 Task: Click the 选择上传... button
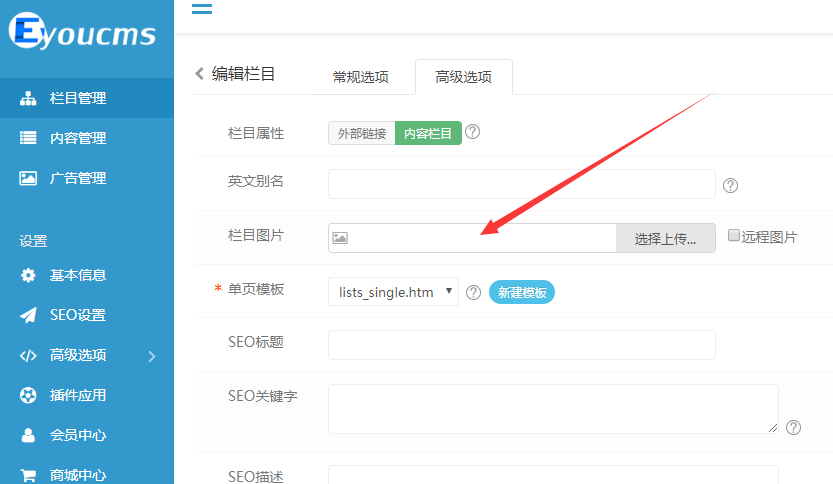[x=665, y=238]
